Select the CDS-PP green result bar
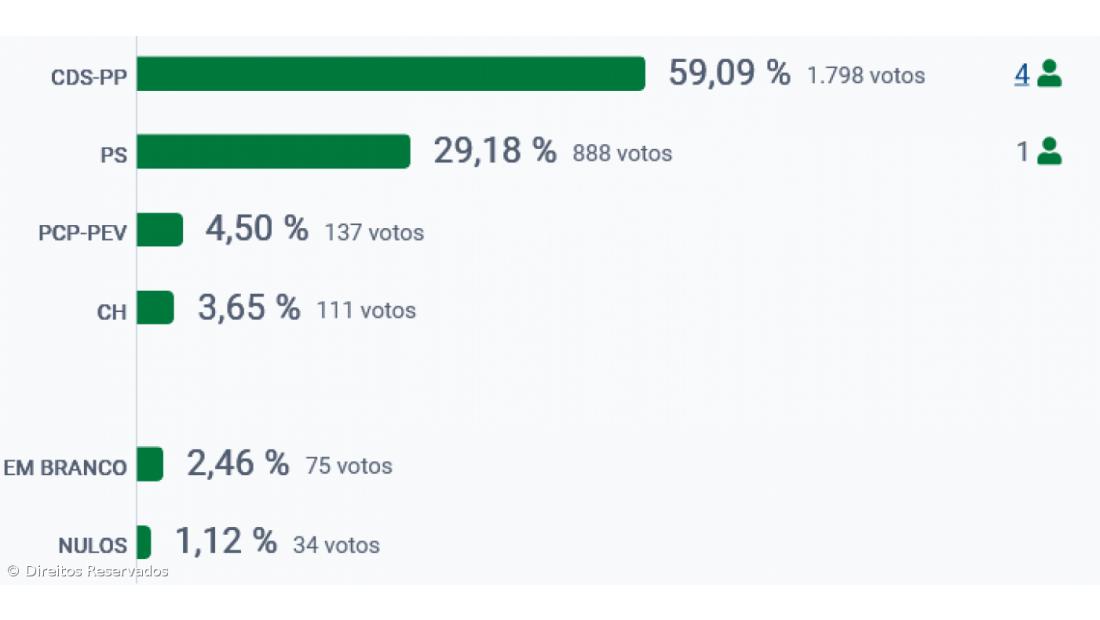 390,74
